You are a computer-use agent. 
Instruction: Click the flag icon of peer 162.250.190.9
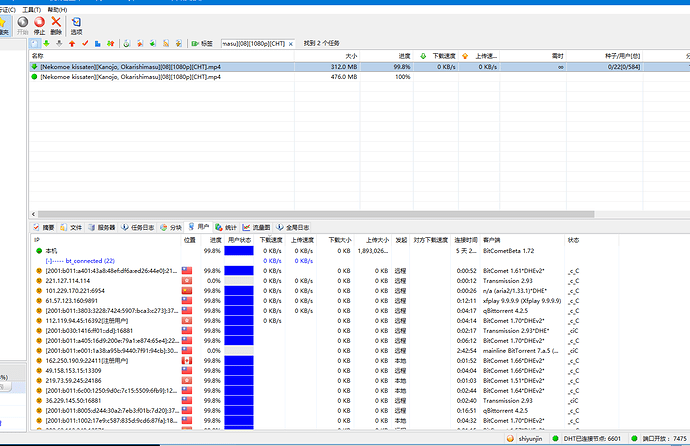187,361
